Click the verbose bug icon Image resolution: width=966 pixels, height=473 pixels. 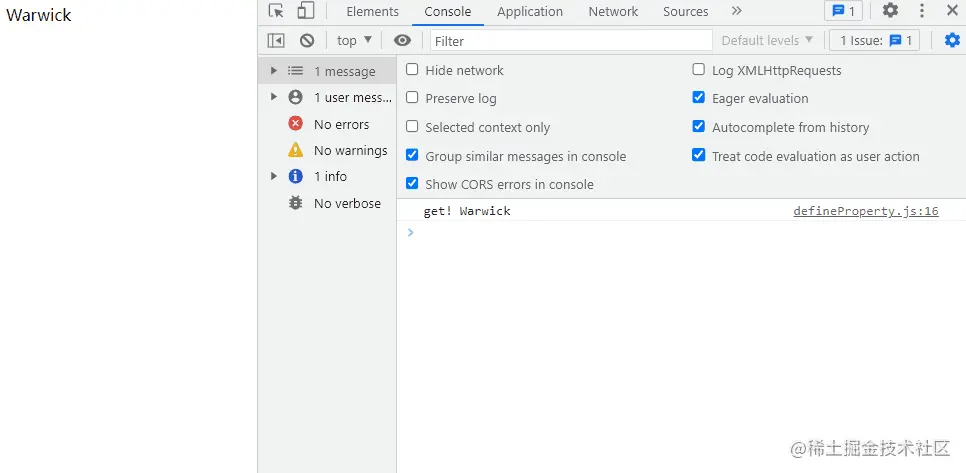pos(296,203)
